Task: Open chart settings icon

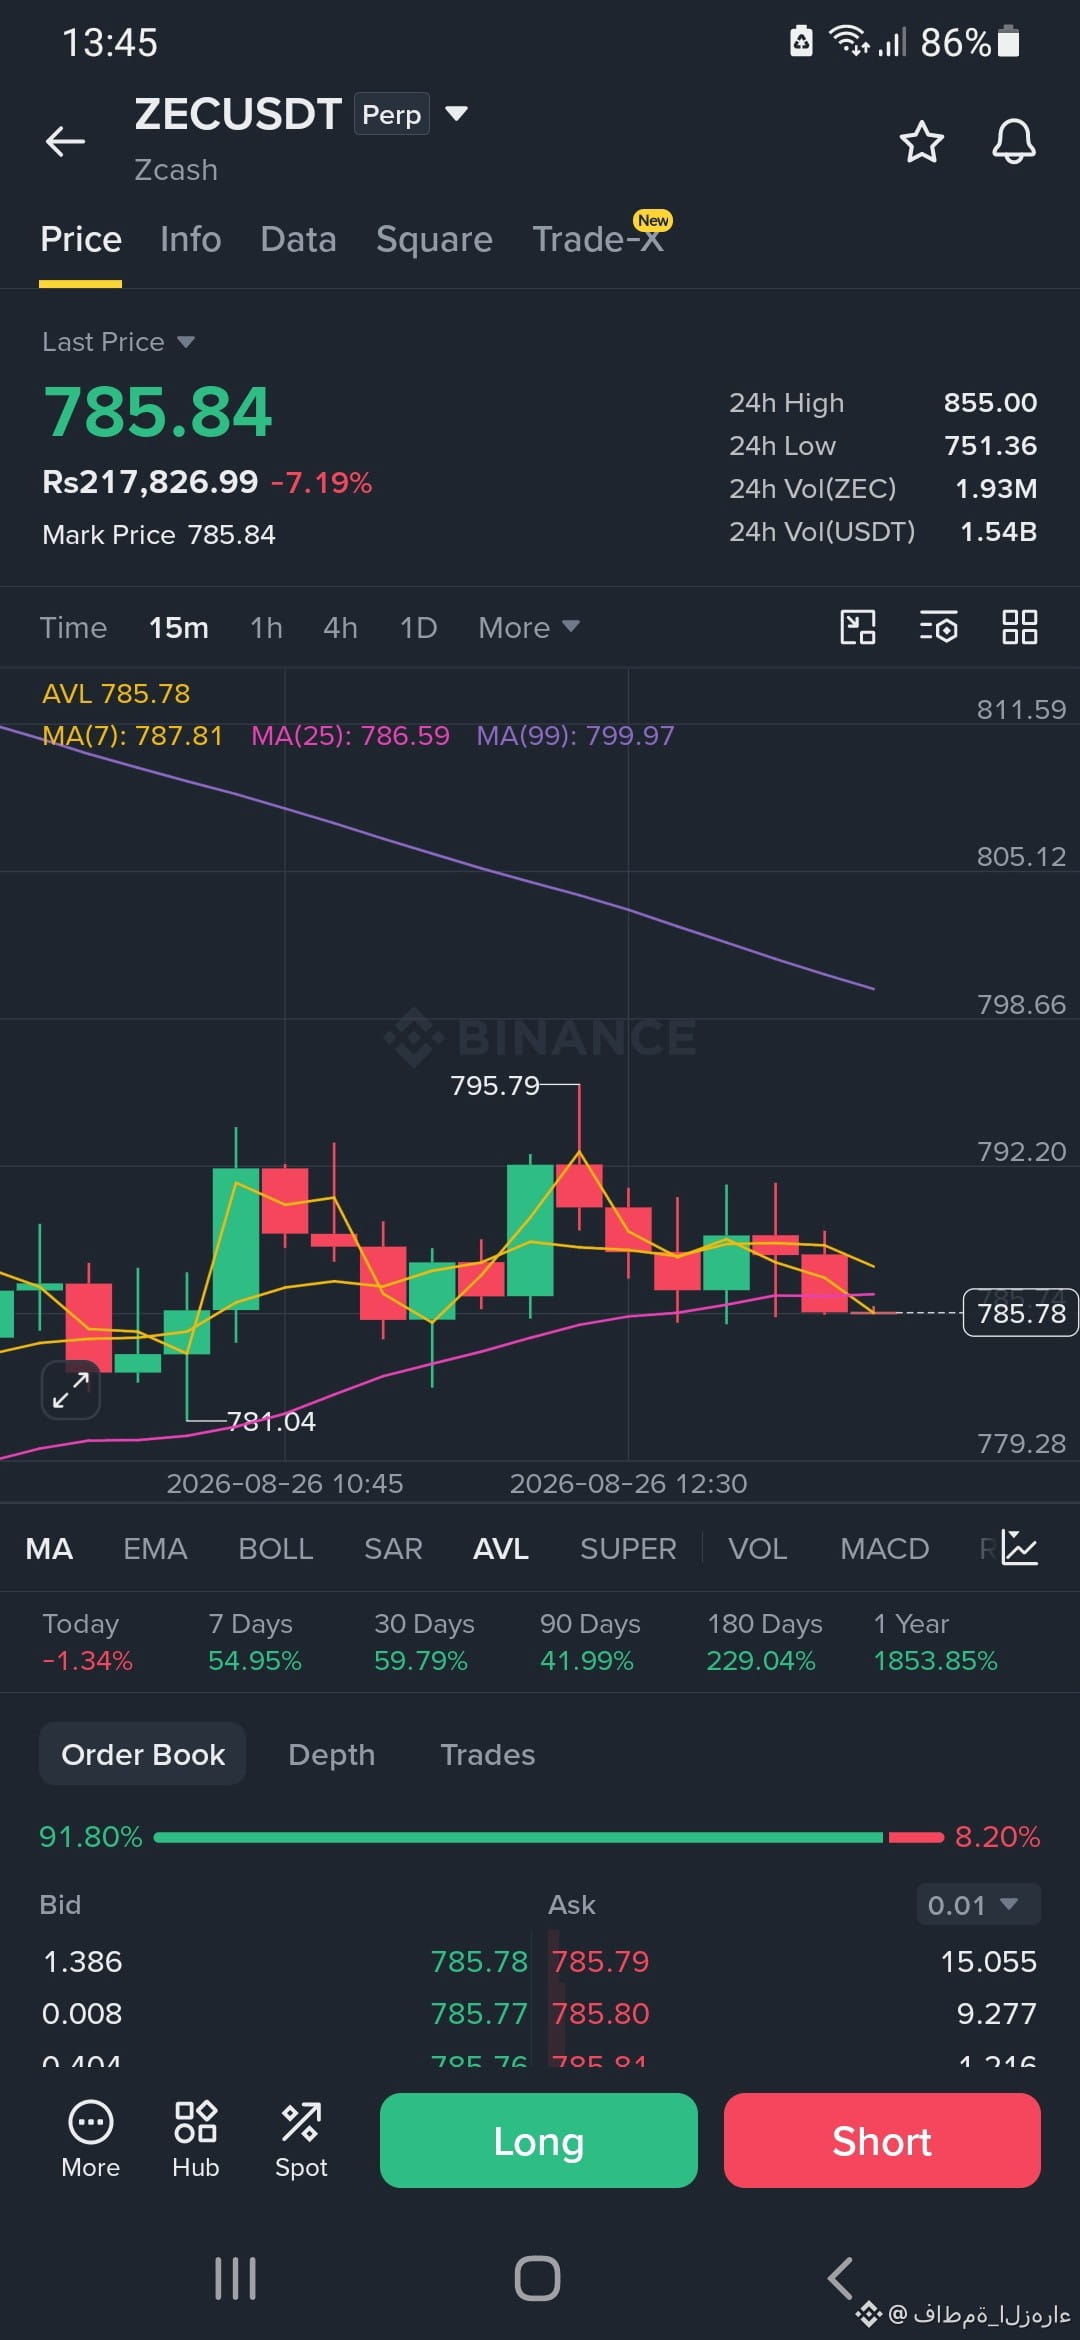Action: pyautogui.click(x=938, y=627)
